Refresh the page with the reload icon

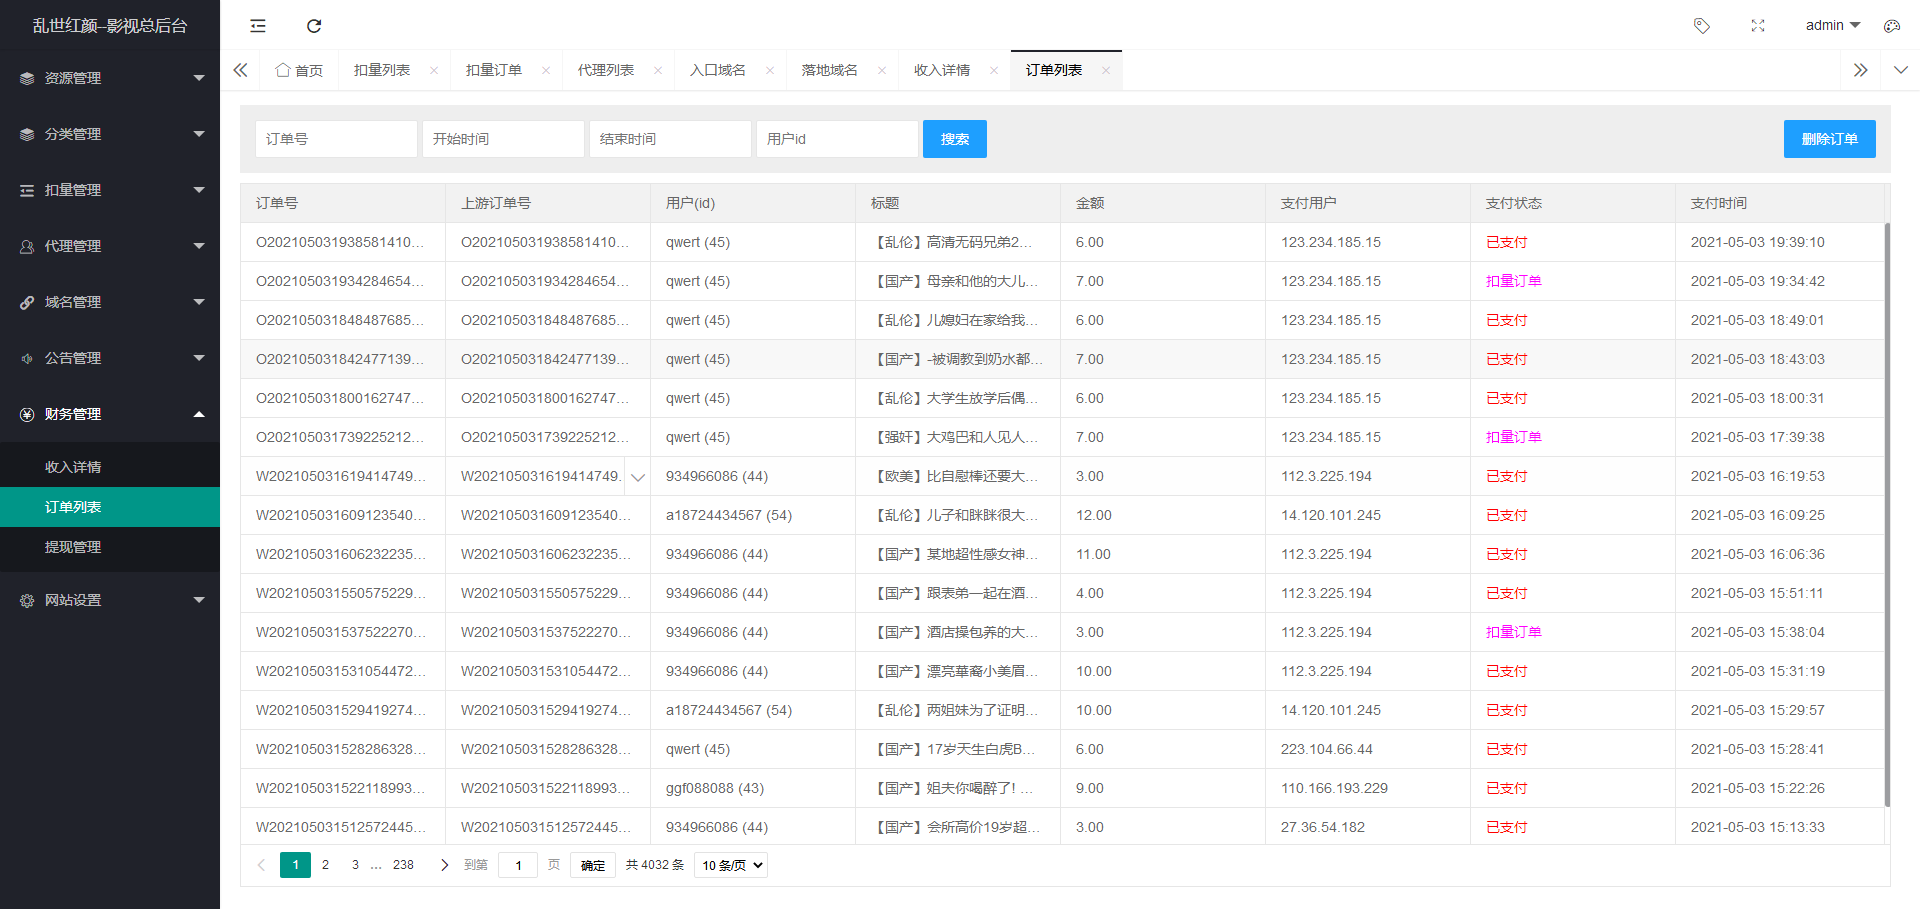pos(314,25)
